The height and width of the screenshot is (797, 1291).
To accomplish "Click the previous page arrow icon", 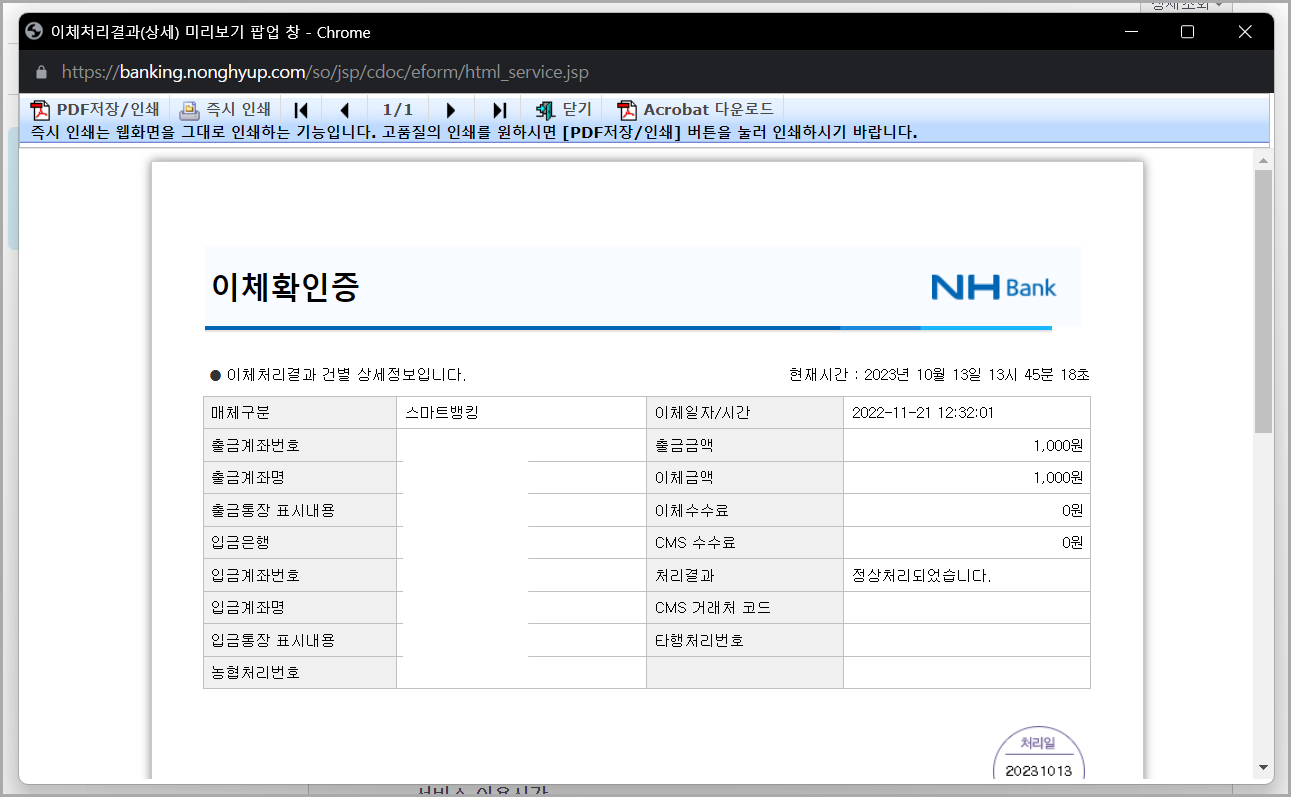I will pyautogui.click(x=345, y=110).
